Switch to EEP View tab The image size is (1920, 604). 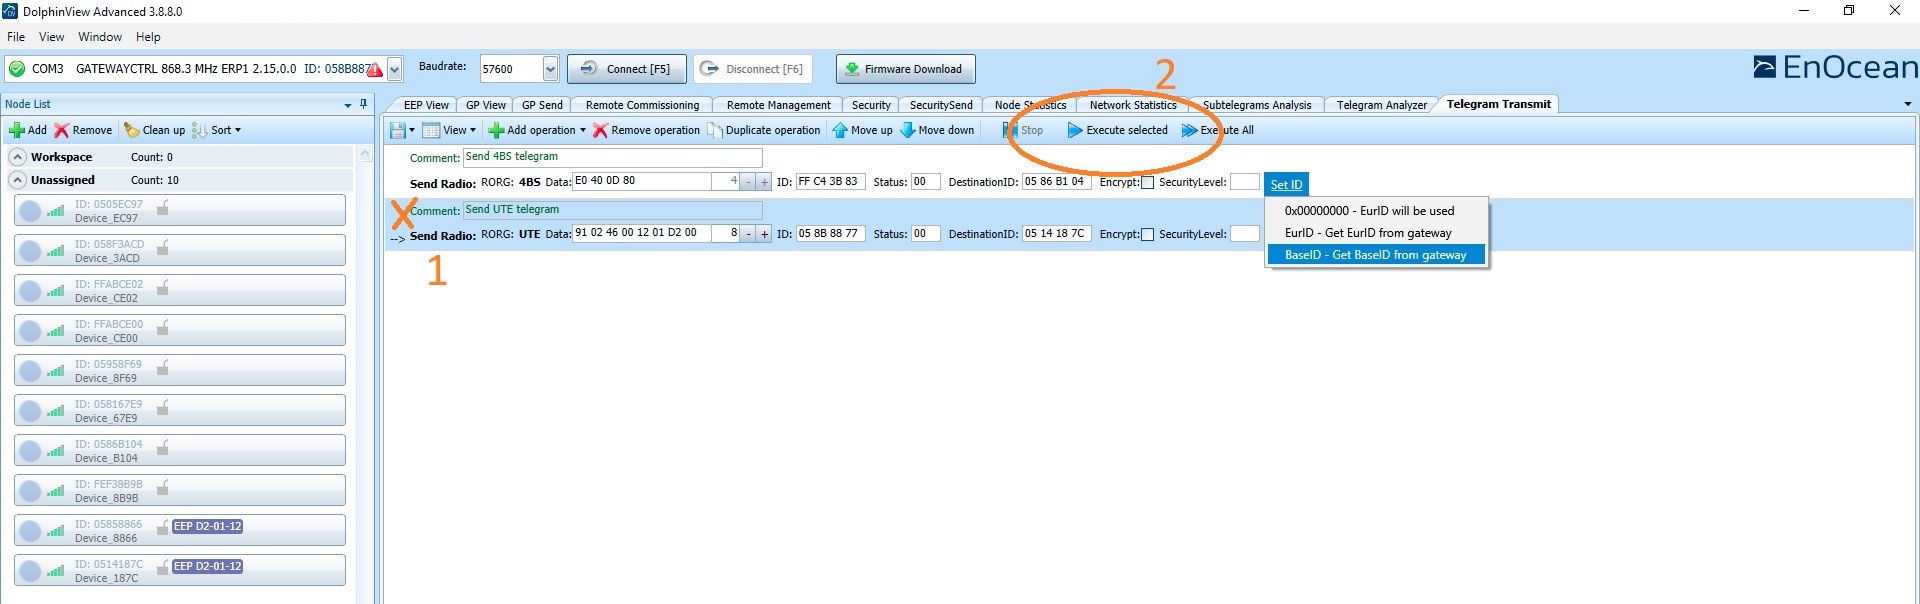(x=426, y=105)
